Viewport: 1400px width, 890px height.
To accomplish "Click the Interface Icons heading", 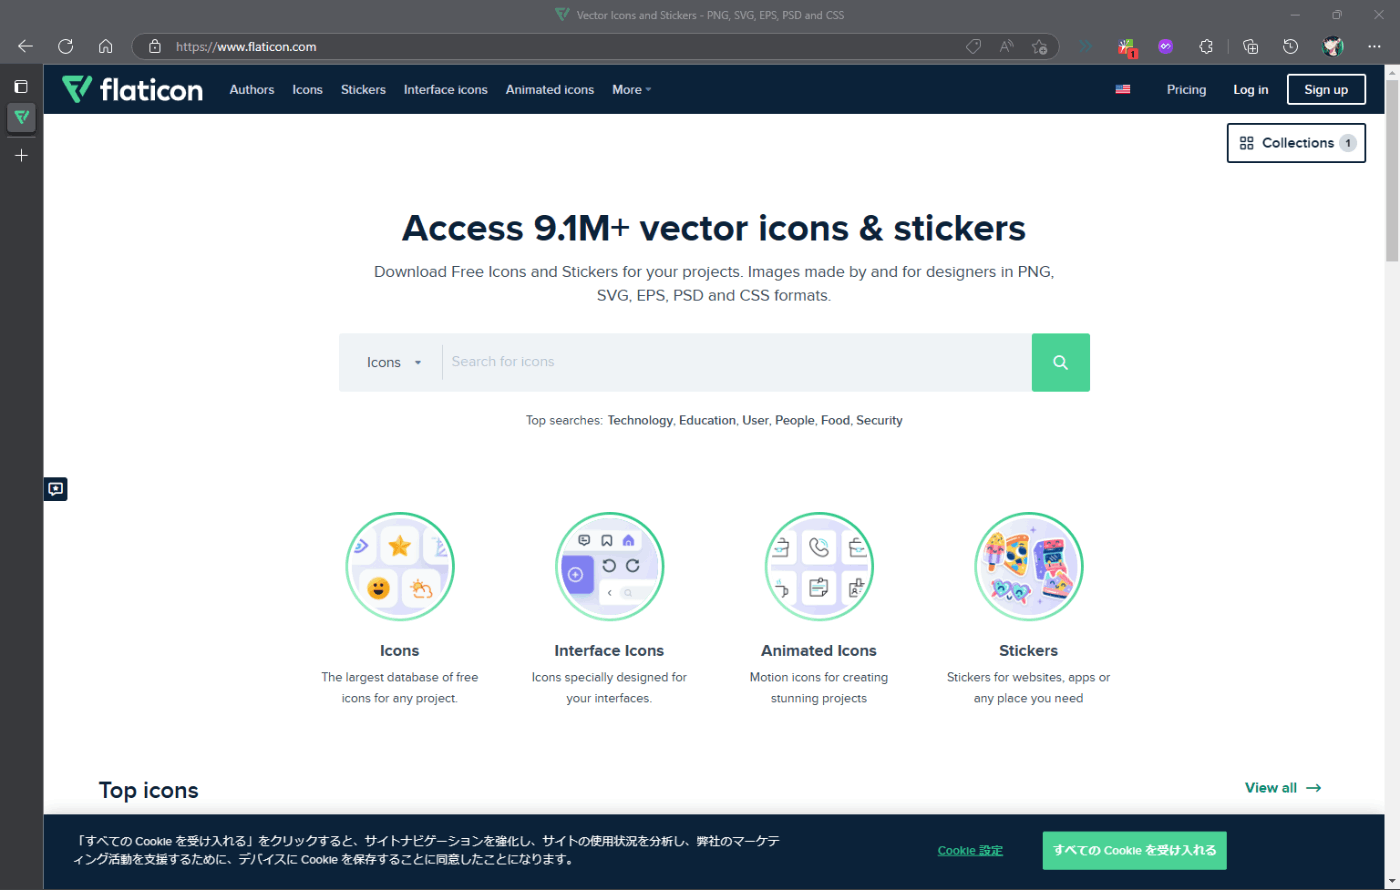I will coord(609,650).
